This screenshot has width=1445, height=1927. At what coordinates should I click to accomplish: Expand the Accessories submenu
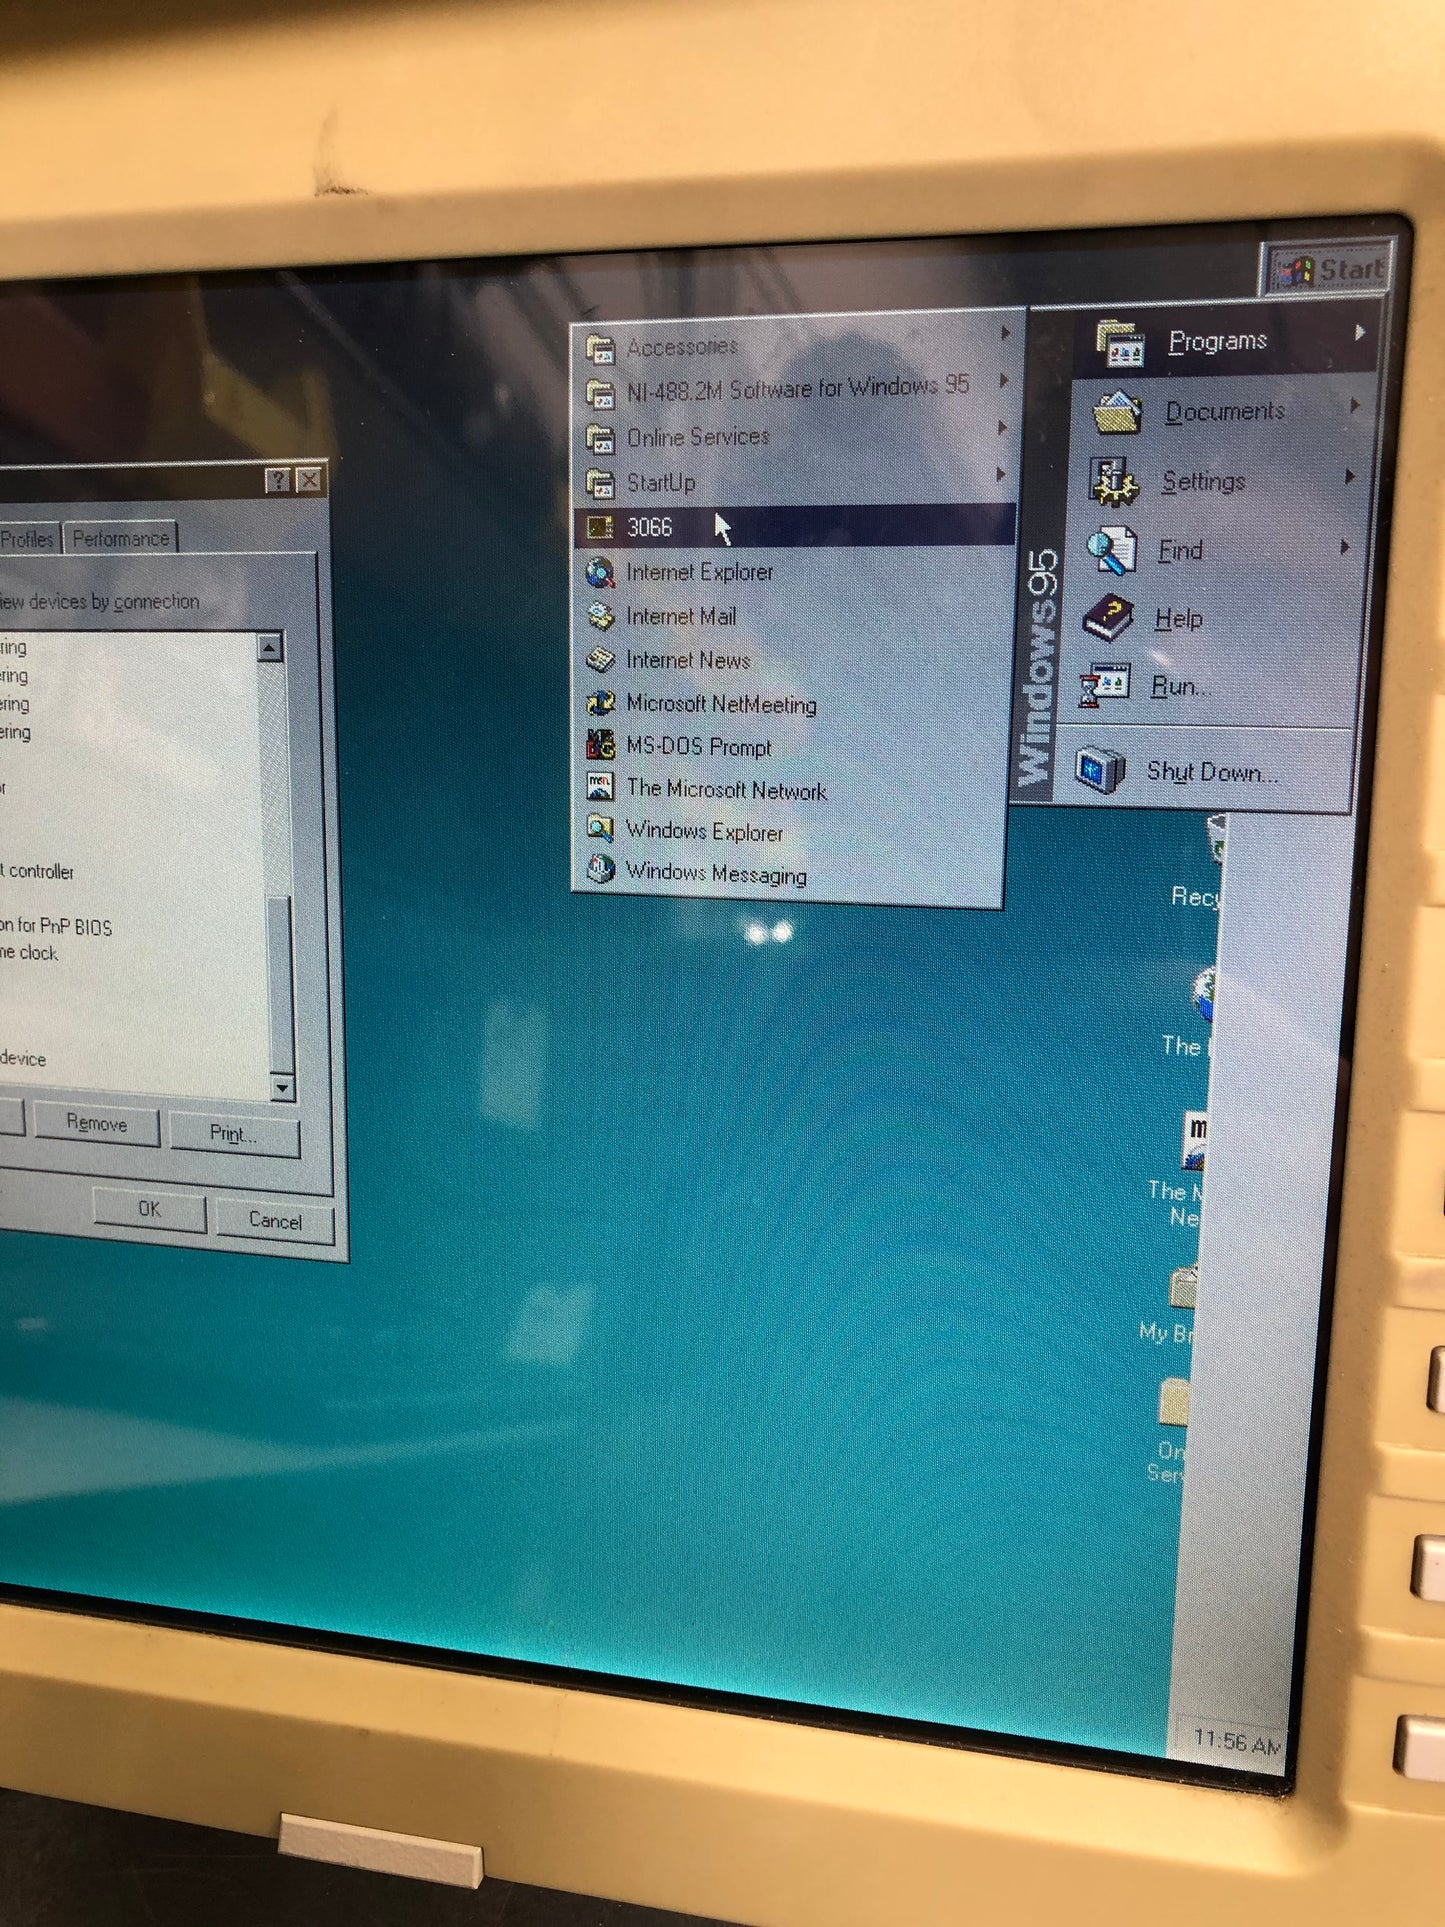[682, 347]
